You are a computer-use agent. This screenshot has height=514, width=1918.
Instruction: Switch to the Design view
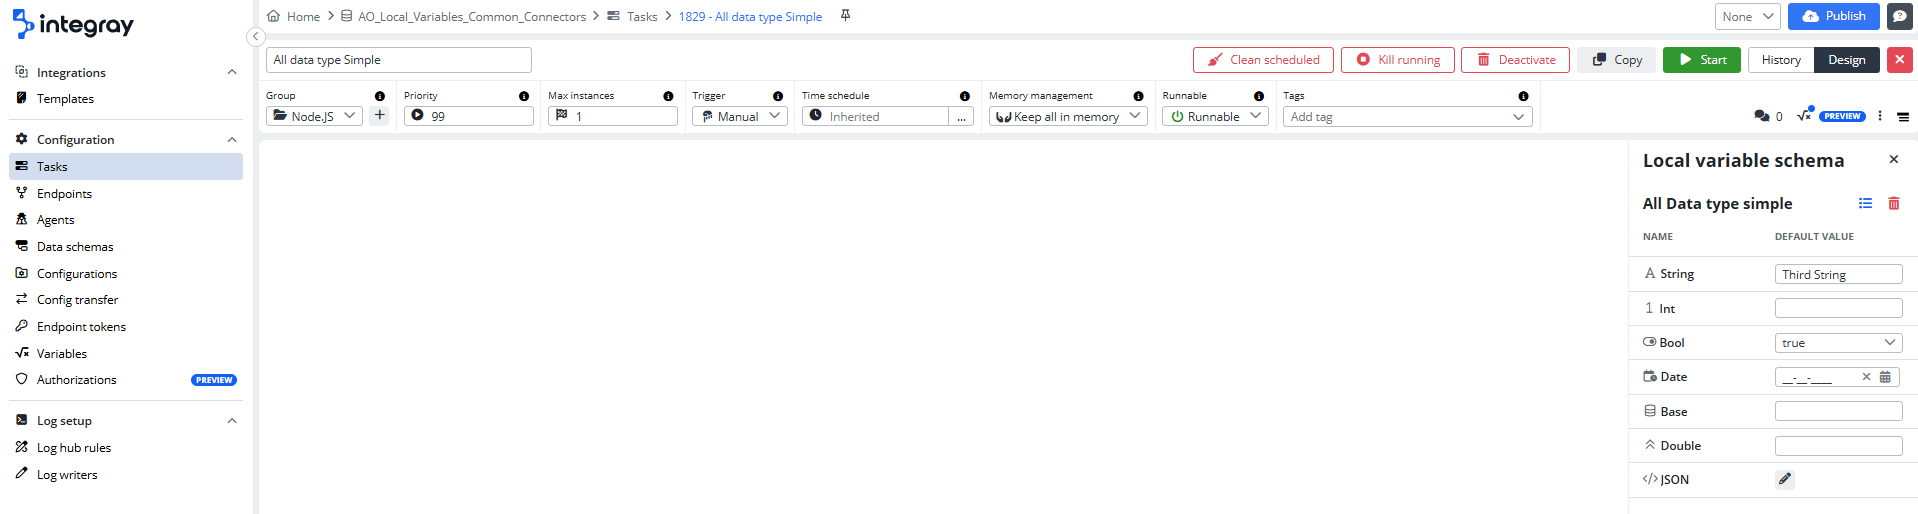(x=1846, y=60)
